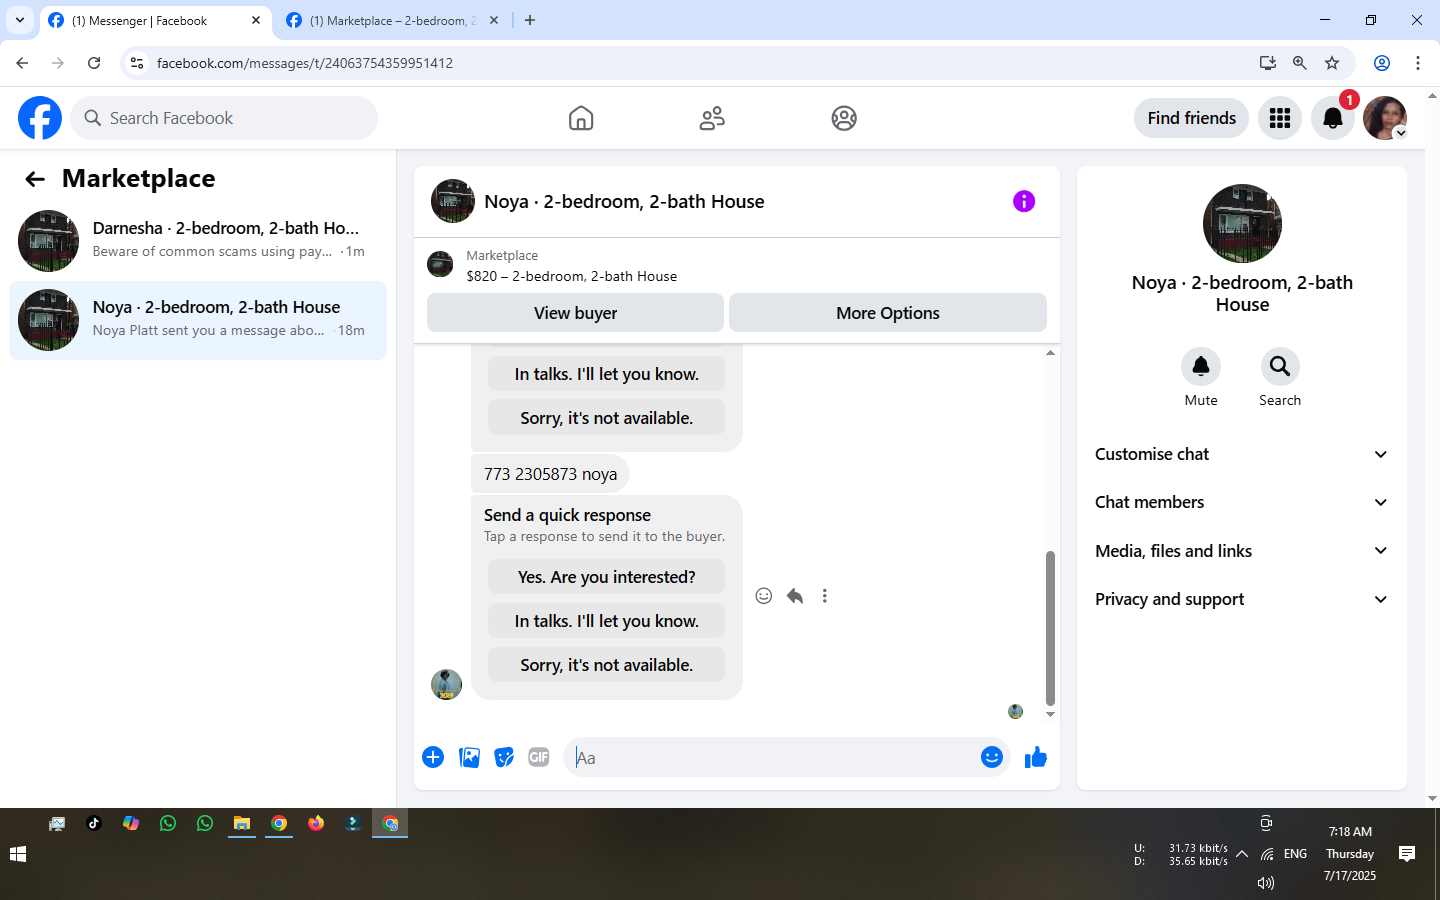1440x900 pixels.
Task: Expand Customise chat section
Action: [x=1242, y=454]
